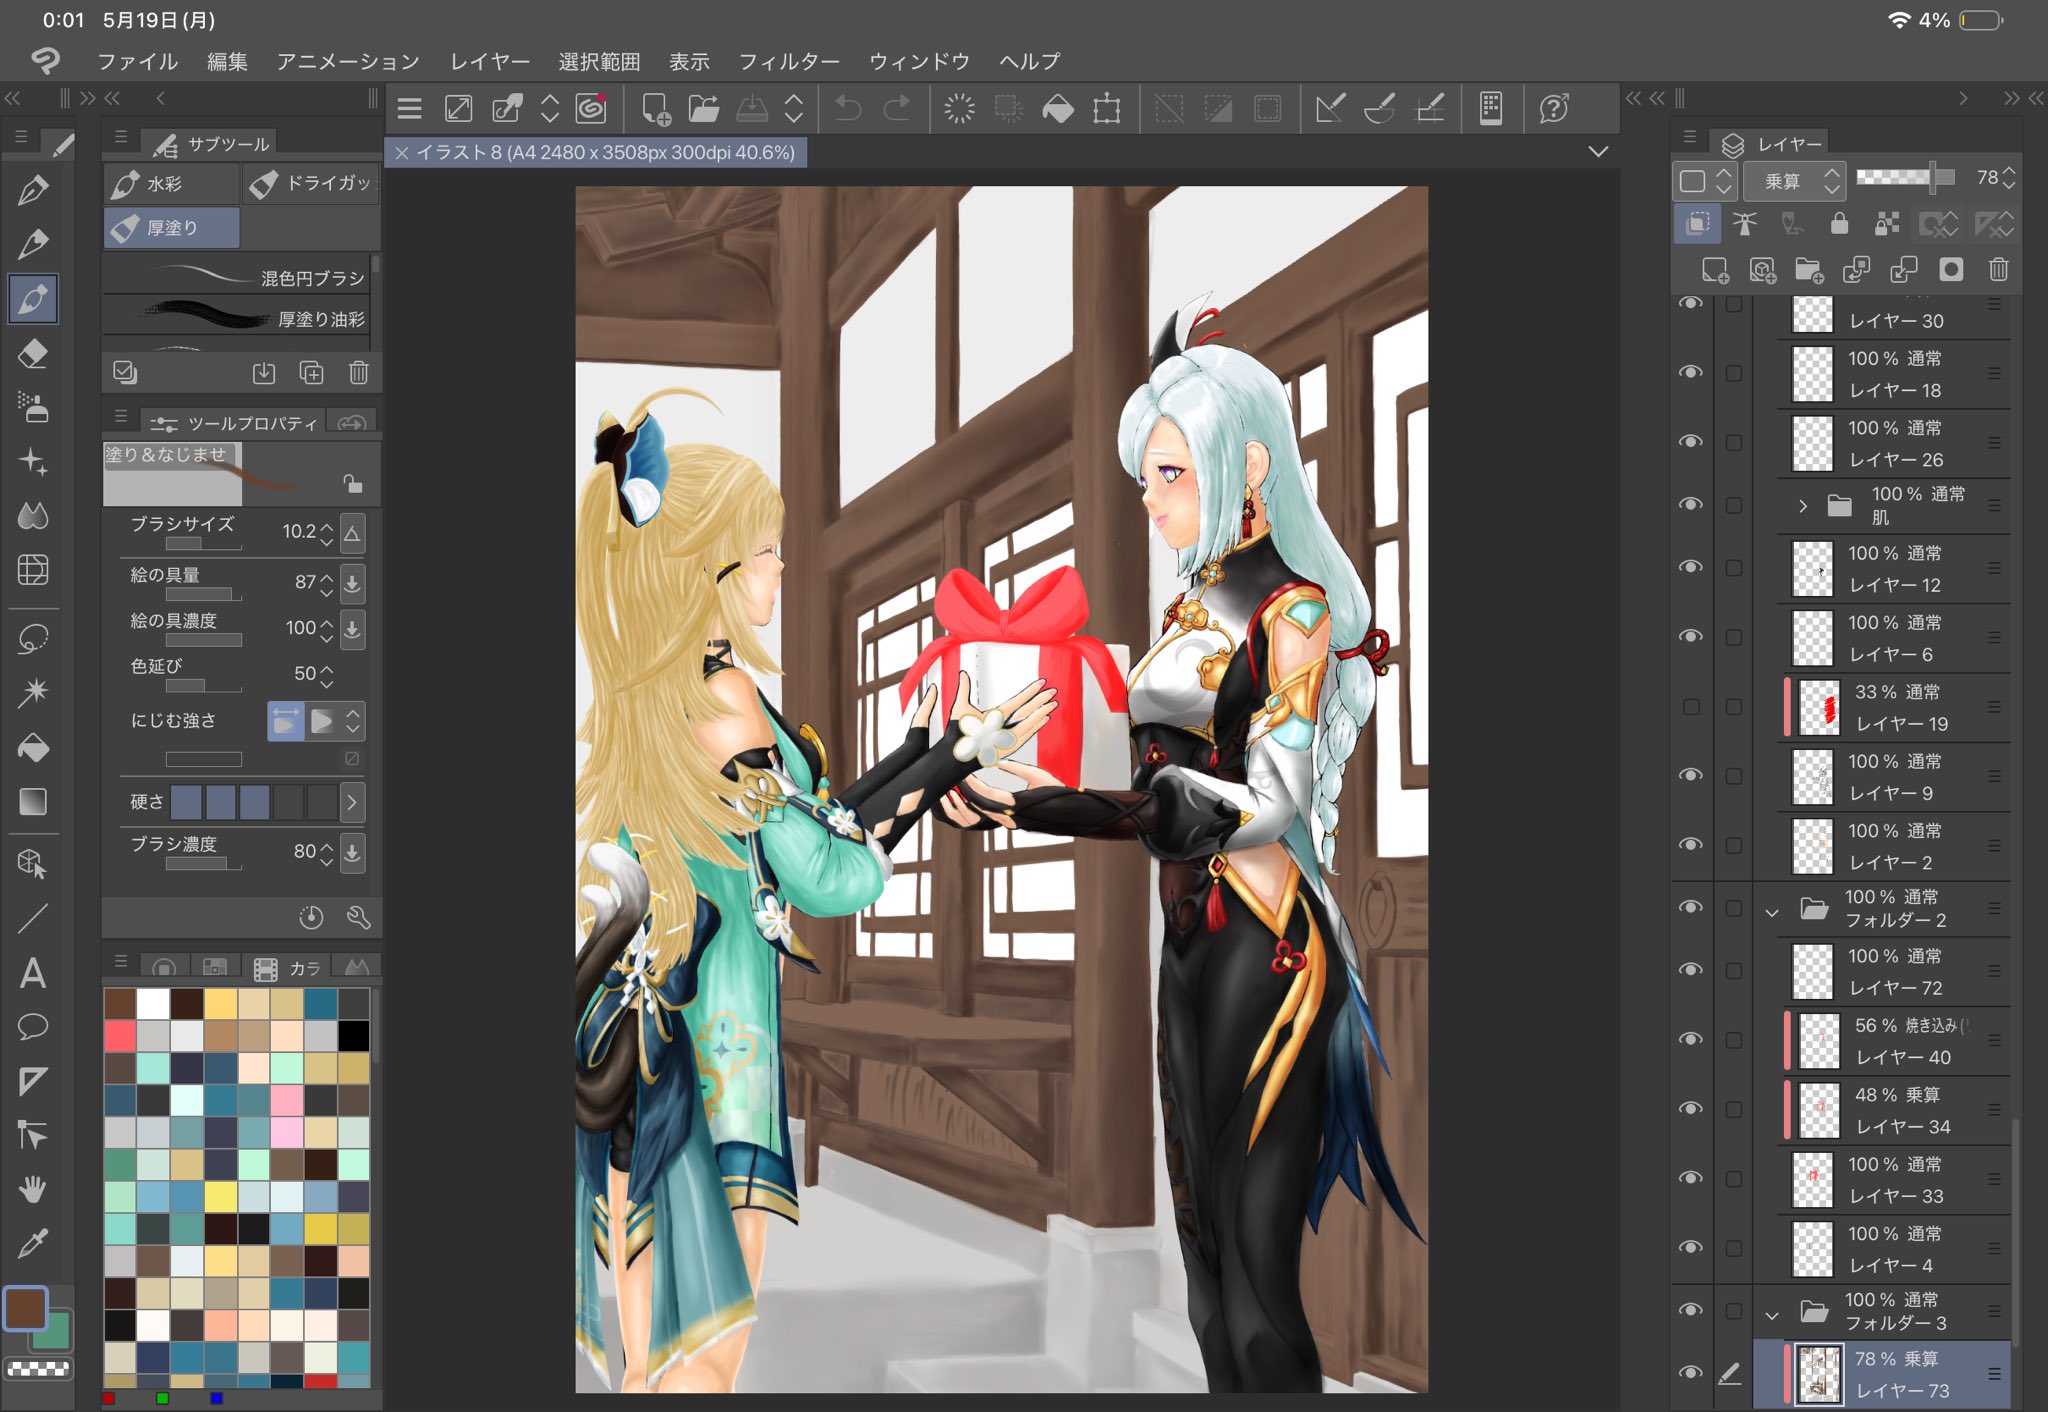The width and height of the screenshot is (2048, 1412).
Task: Adjust brush size stepper at 10.2
Action: [327, 532]
